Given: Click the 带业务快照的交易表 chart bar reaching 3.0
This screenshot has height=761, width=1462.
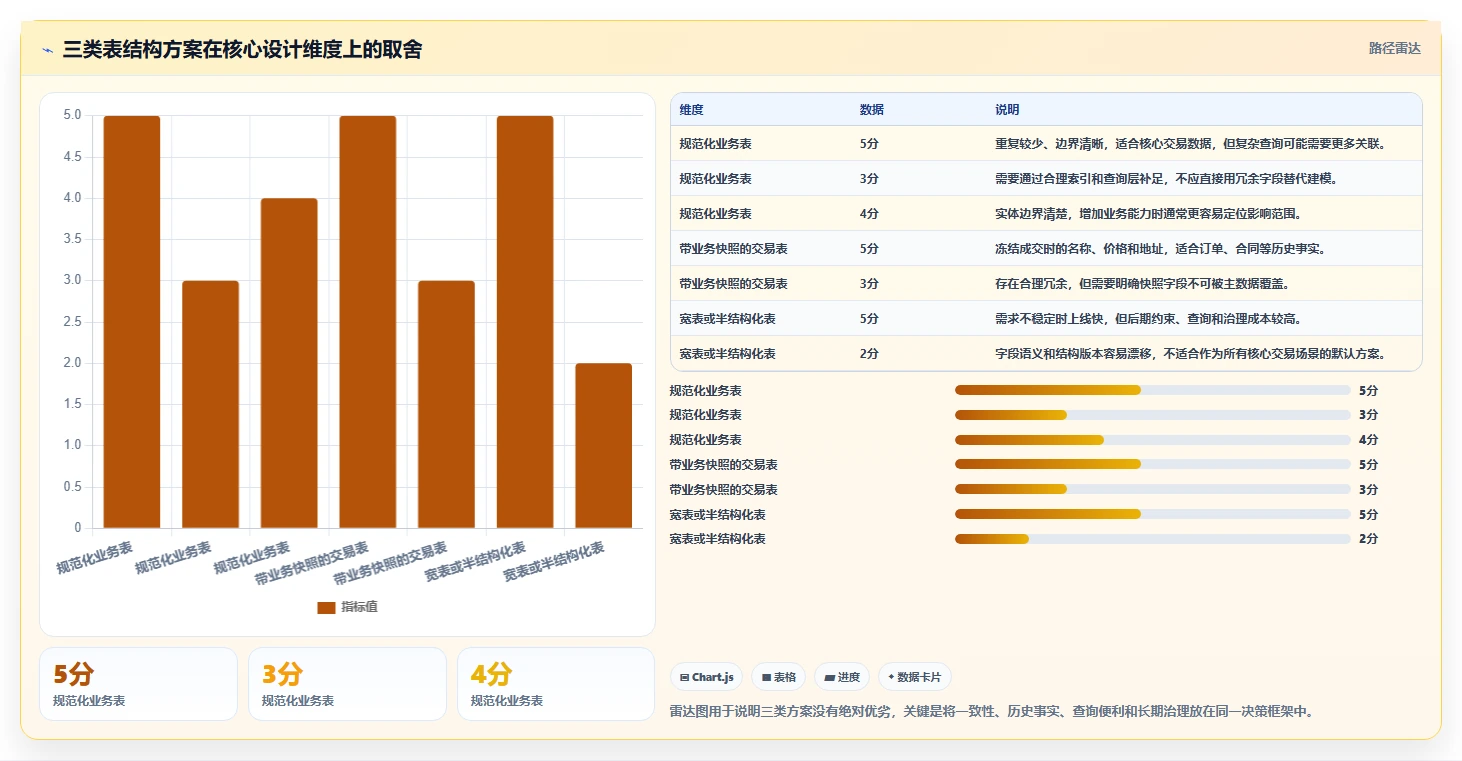Looking at the screenshot, I should click(446, 404).
